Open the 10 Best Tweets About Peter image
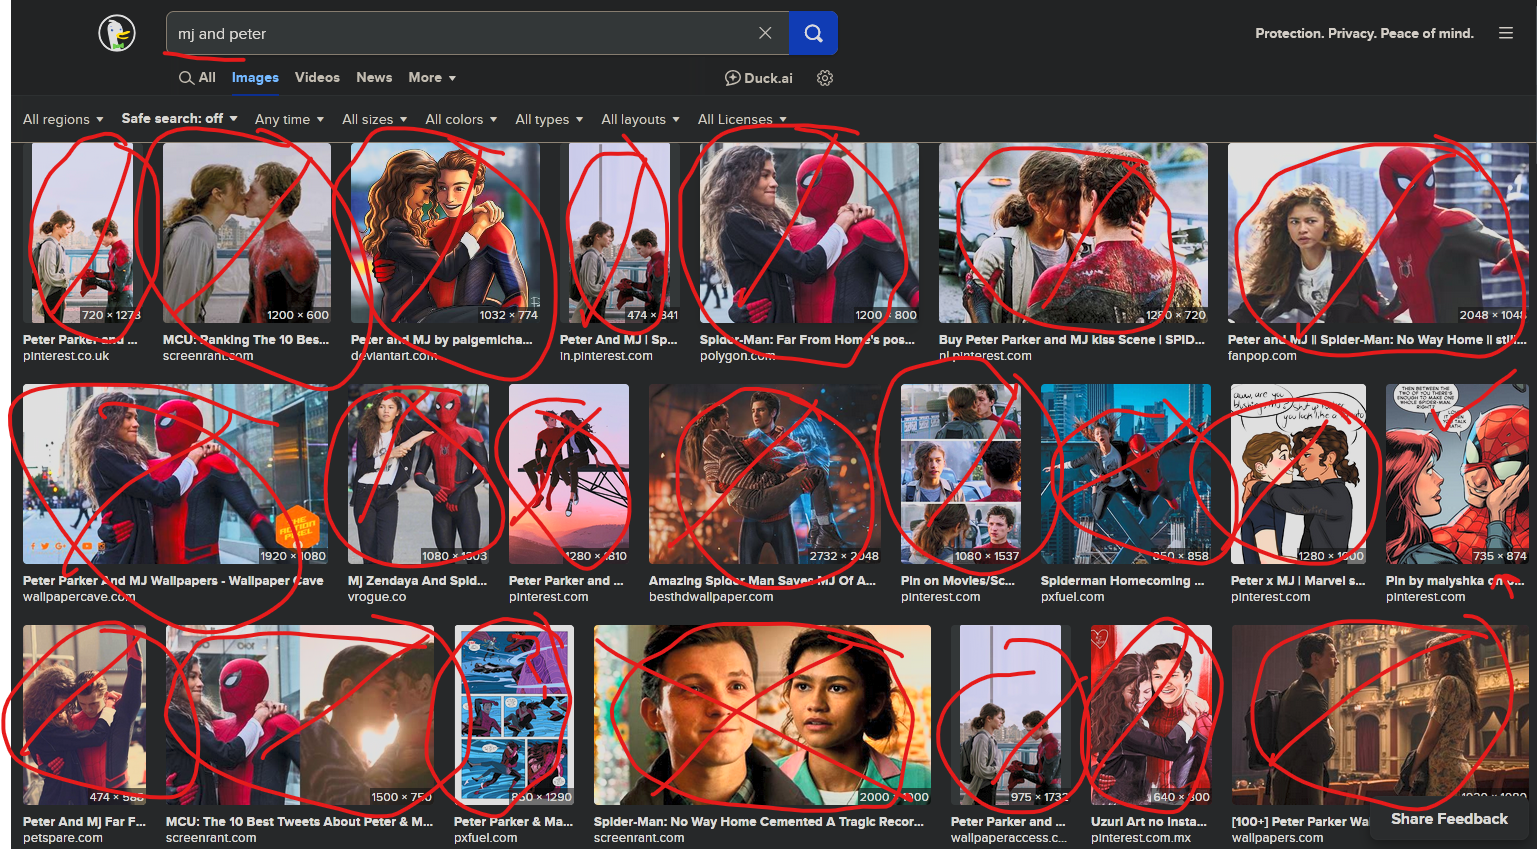This screenshot has height=849, width=1537. coord(300,715)
